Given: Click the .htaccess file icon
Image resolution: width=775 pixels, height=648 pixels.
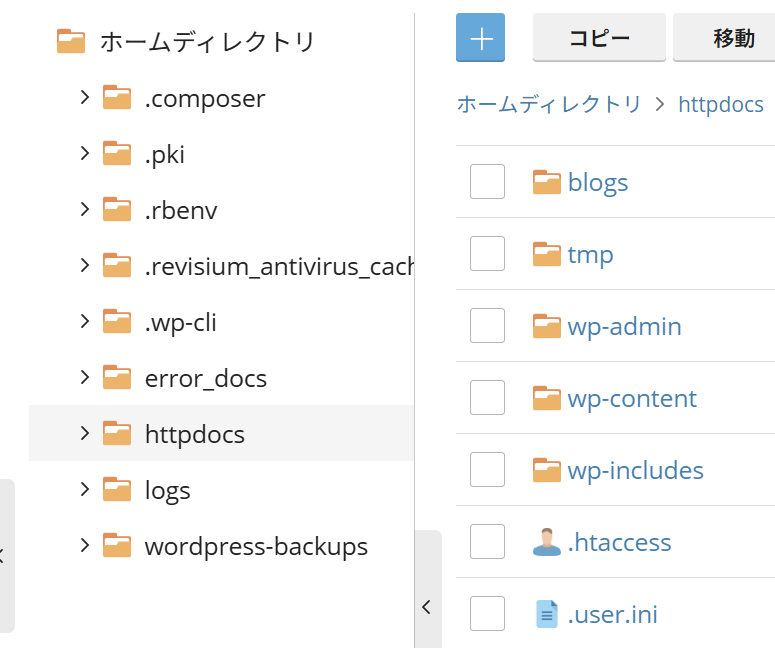Looking at the screenshot, I should pos(547,542).
